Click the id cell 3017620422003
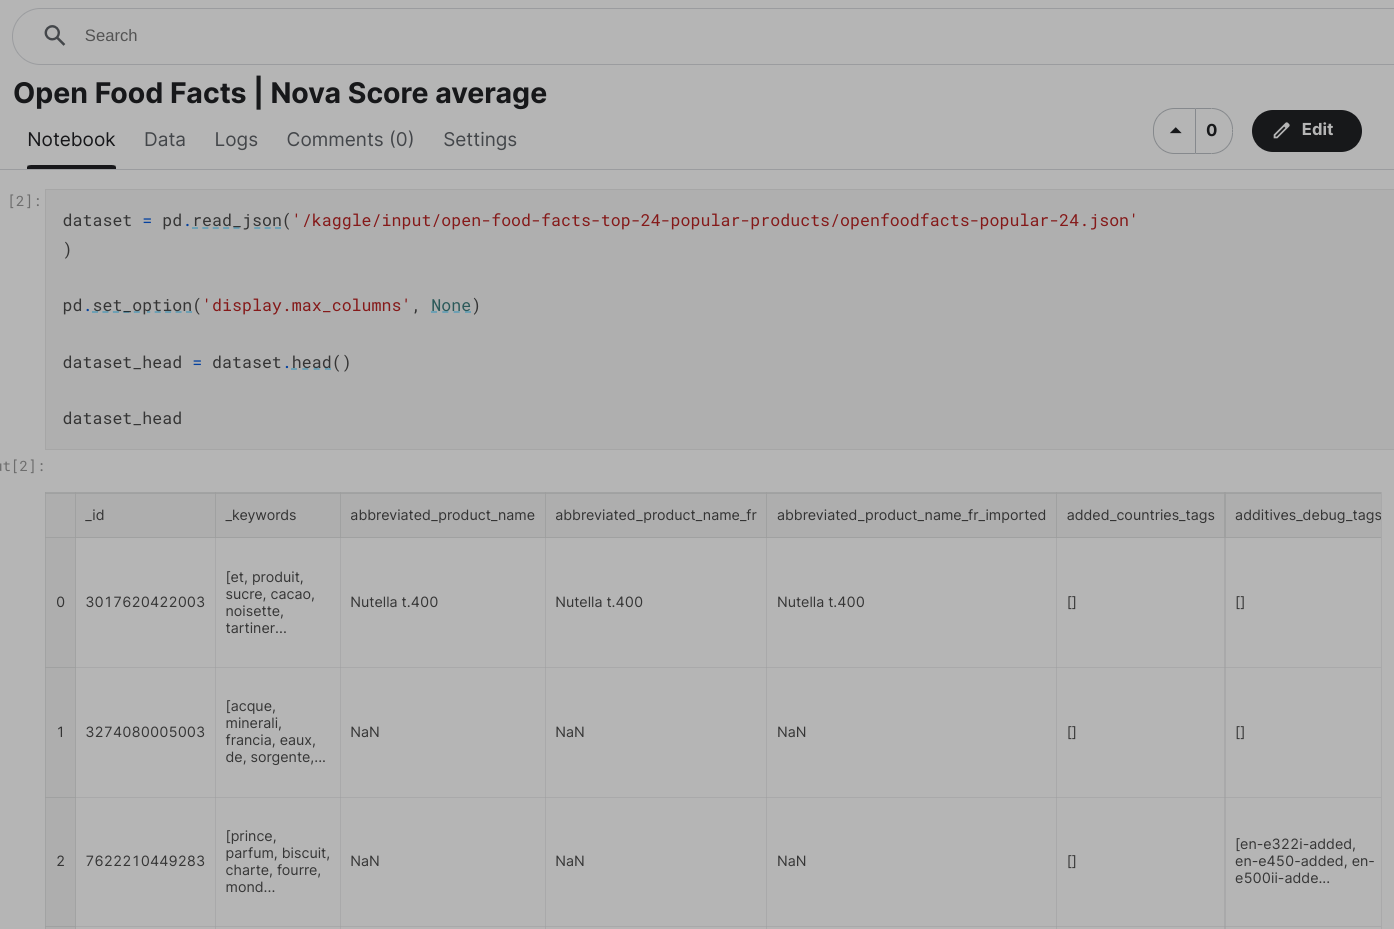The width and height of the screenshot is (1394, 929). coord(145,602)
